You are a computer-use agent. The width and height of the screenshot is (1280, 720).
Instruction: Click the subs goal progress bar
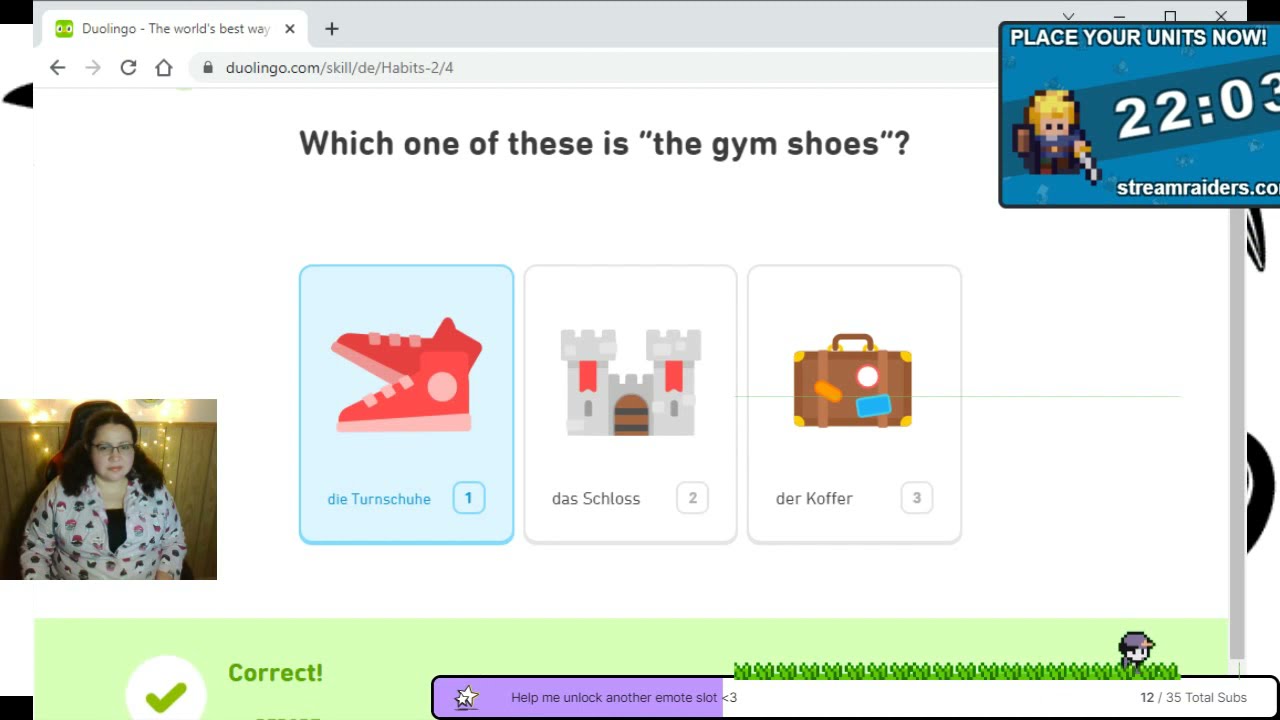tap(855, 697)
